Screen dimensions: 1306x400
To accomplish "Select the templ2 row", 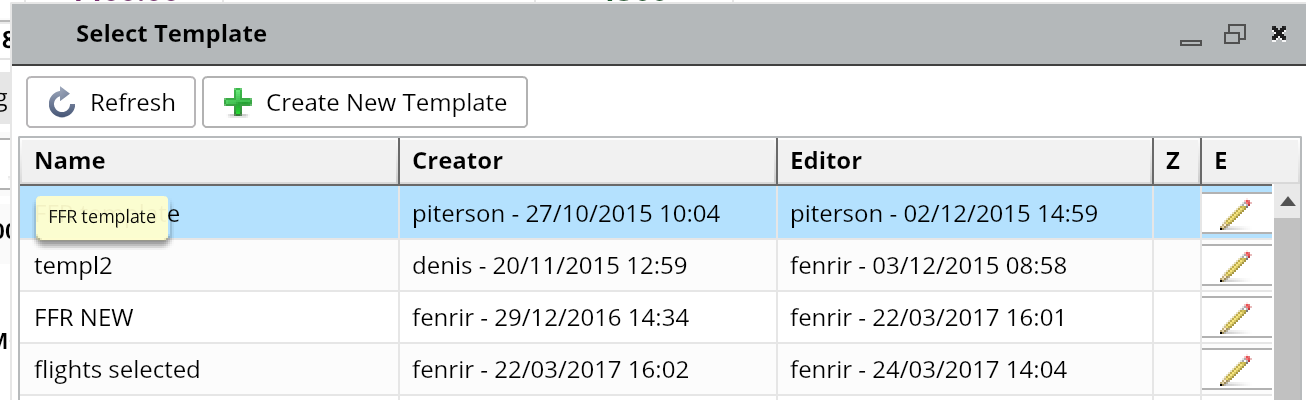I will pyautogui.click(x=208, y=266).
